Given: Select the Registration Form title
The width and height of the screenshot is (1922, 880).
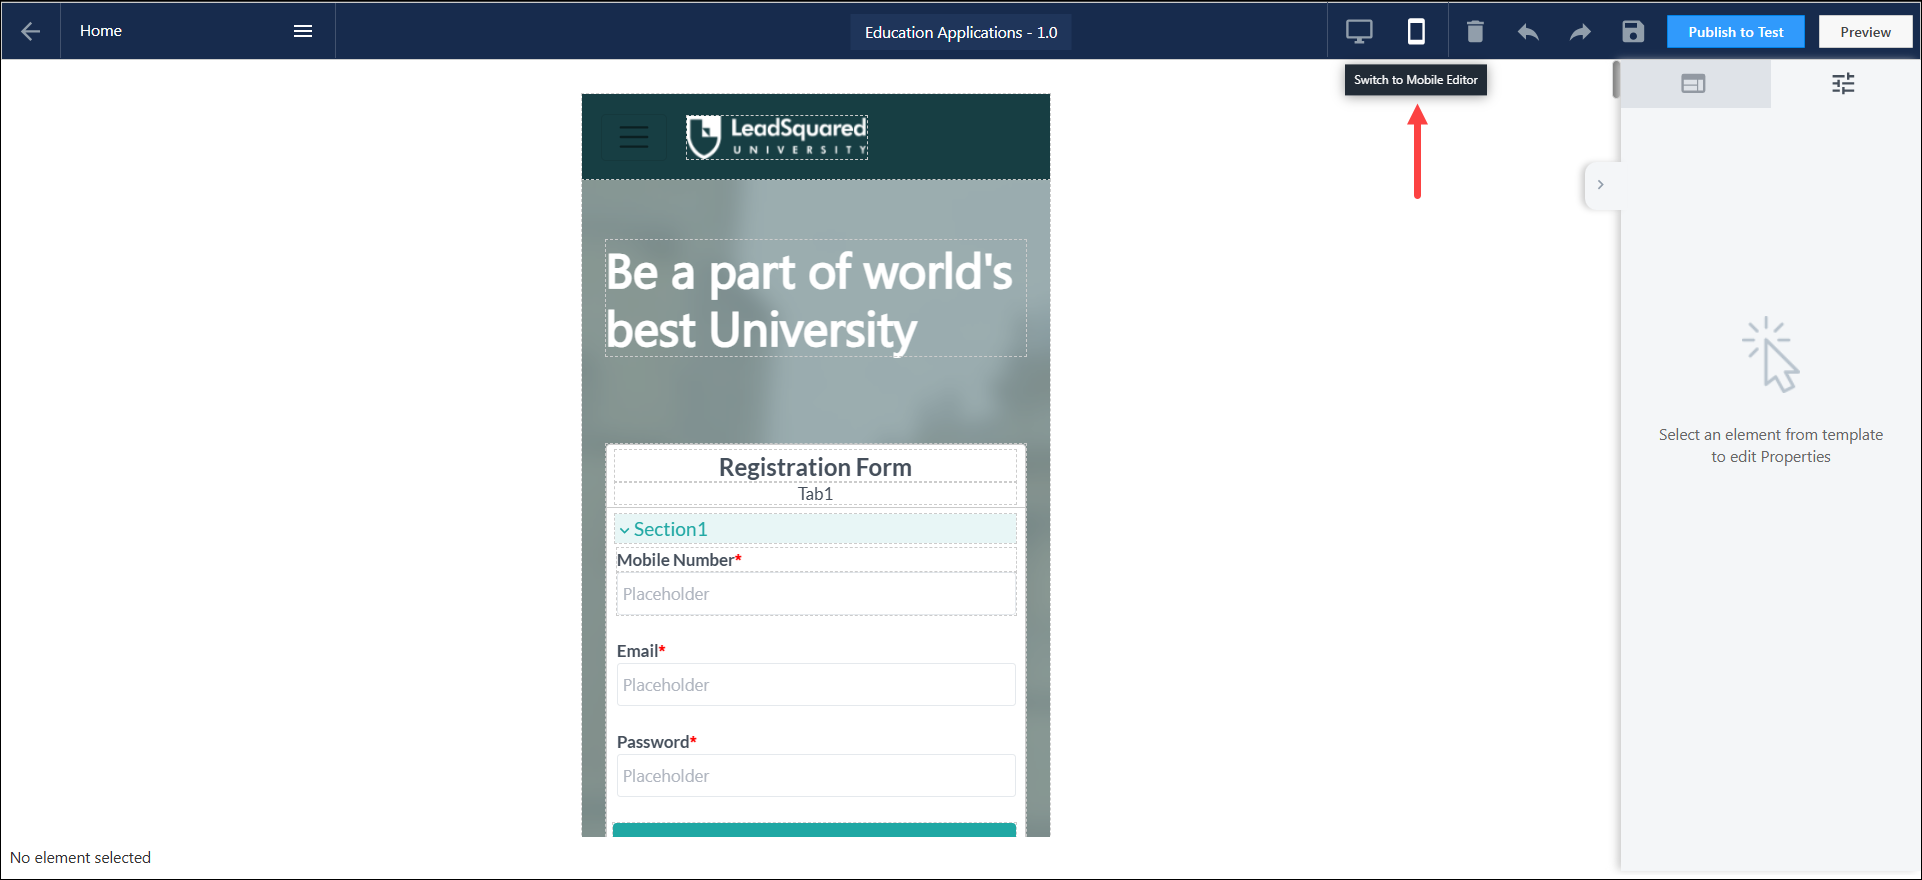Looking at the screenshot, I should pos(815,467).
